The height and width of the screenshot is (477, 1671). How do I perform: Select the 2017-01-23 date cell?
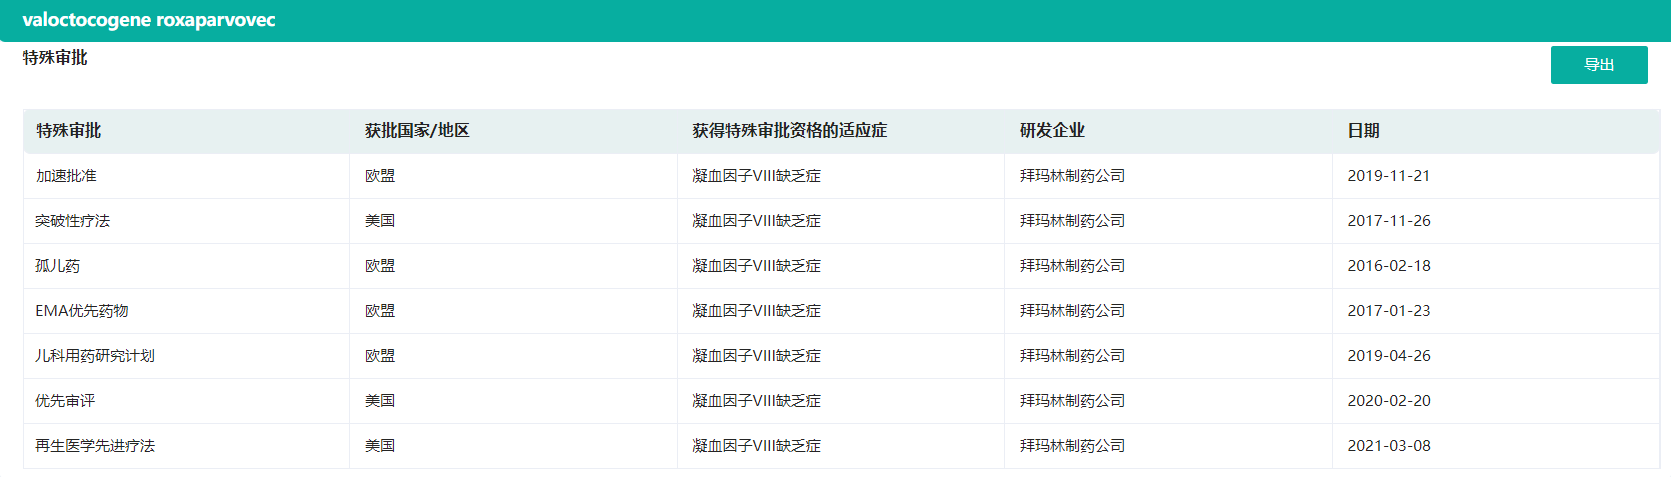coord(1388,311)
